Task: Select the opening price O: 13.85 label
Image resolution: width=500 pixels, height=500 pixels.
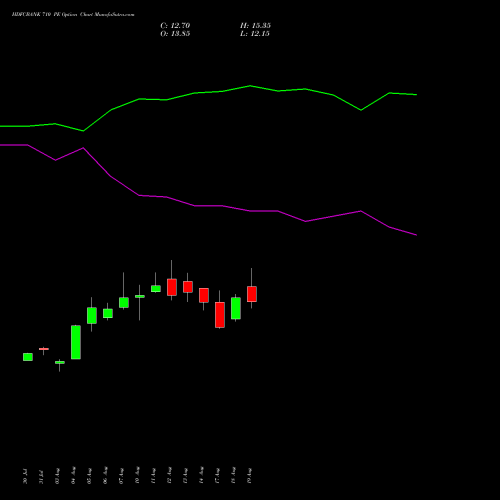Action: (175, 34)
